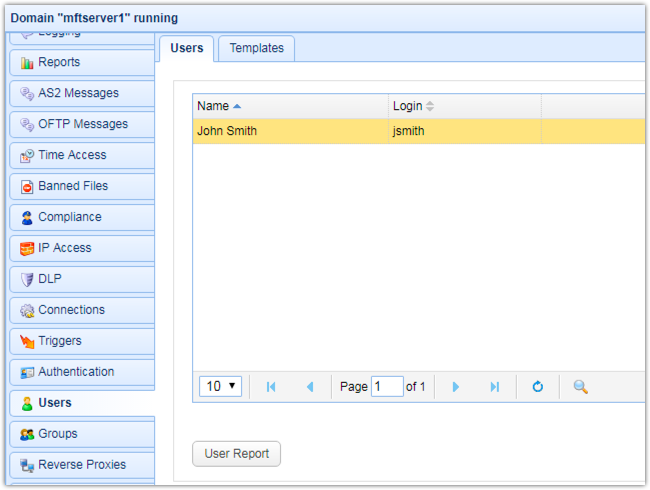
Task: Open the Reports section
Action: (x=82, y=62)
